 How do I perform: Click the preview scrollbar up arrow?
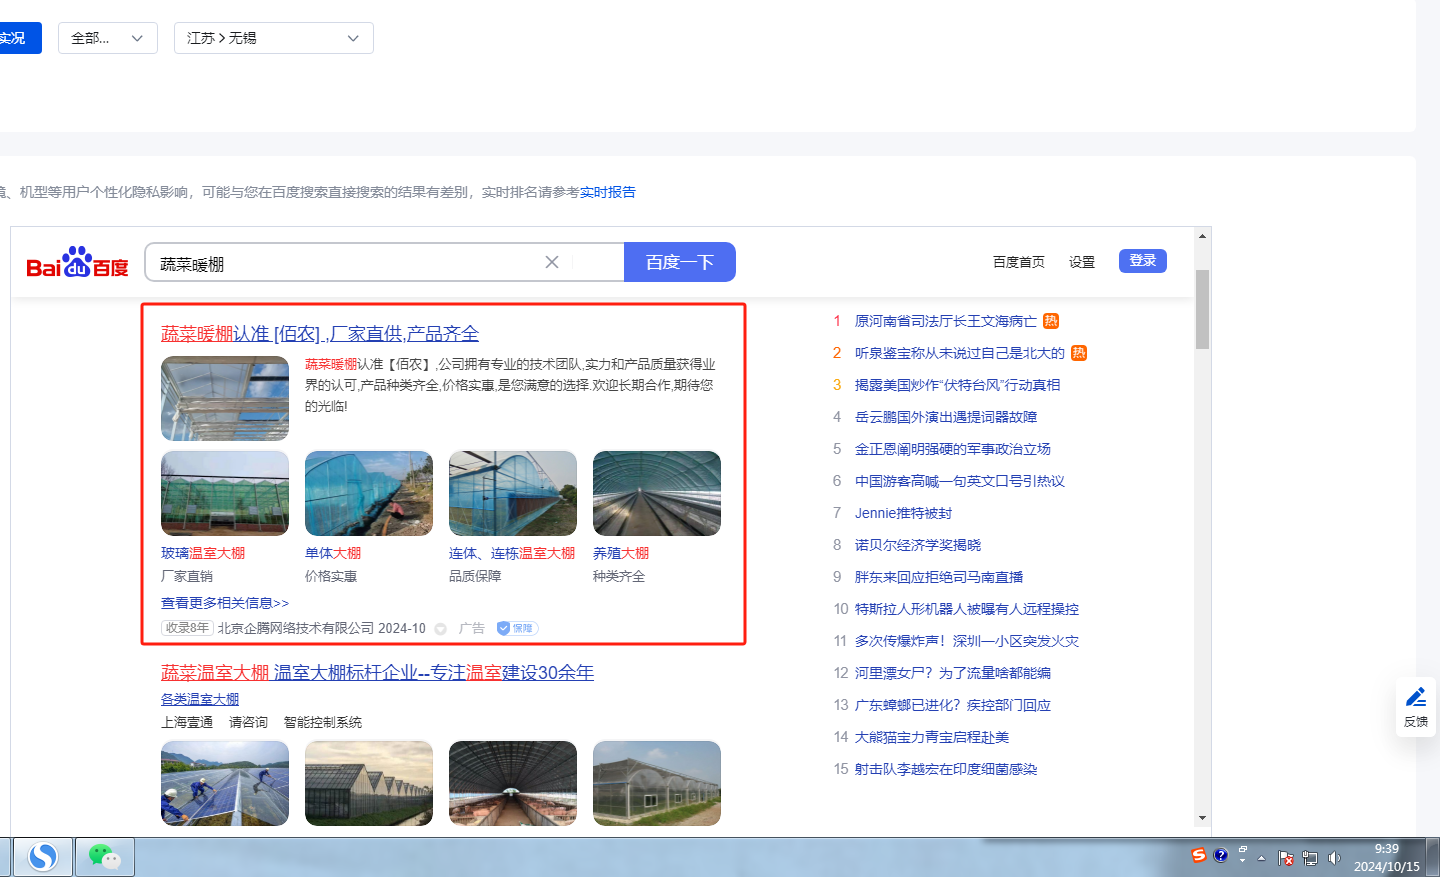pos(1202,236)
